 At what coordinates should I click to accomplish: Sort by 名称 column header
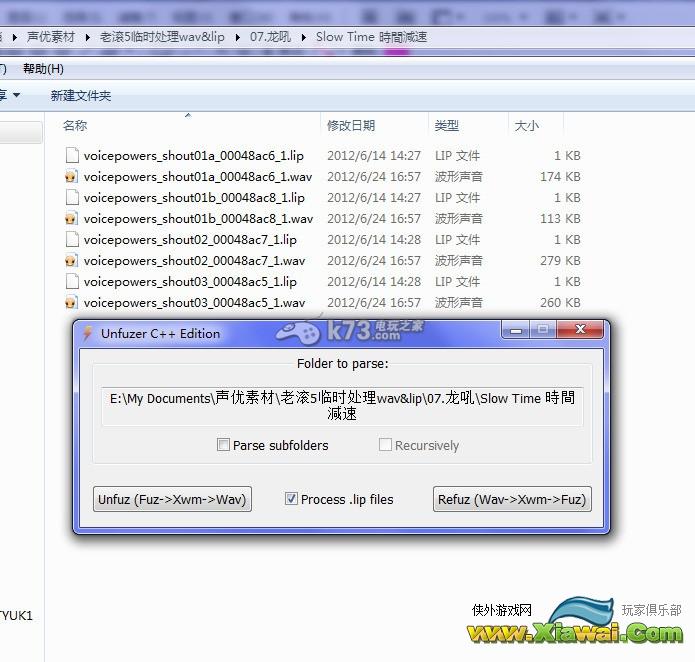[x=75, y=126]
